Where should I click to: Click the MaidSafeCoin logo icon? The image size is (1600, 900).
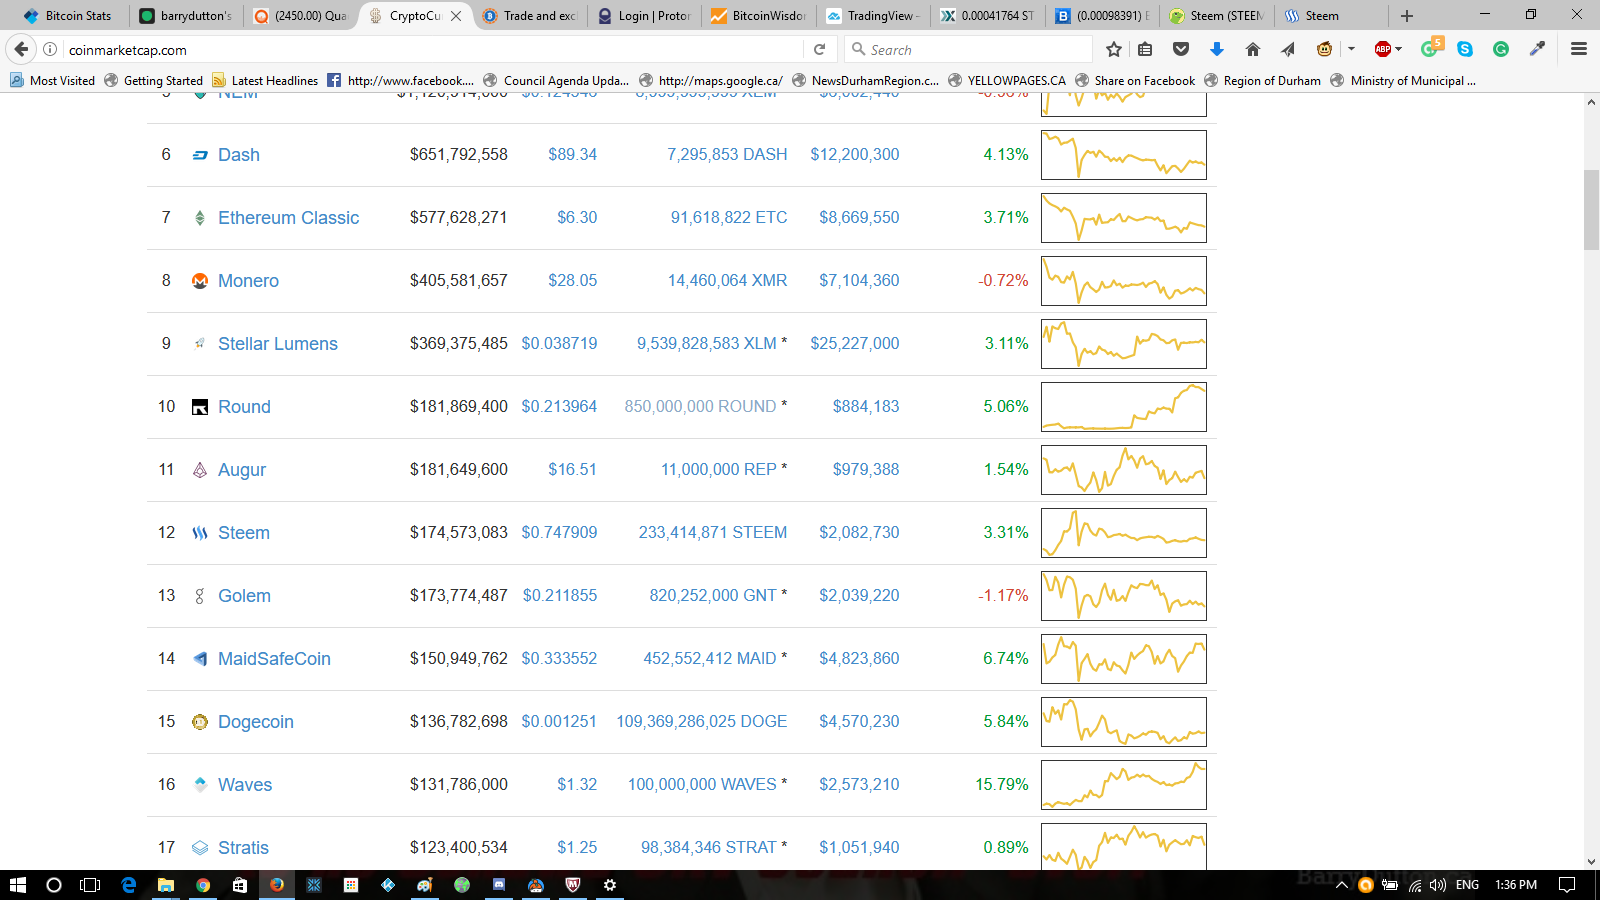click(x=200, y=659)
